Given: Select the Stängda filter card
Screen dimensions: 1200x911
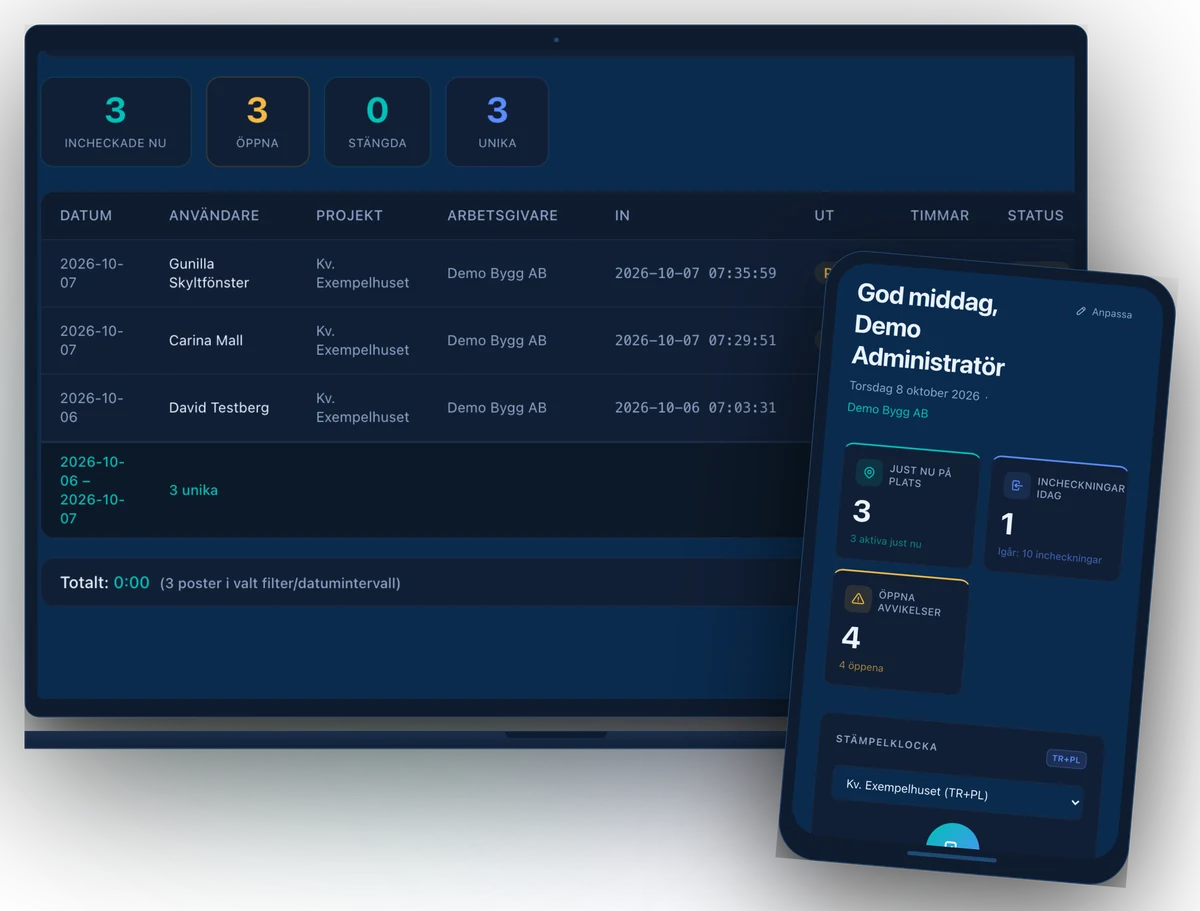Looking at the screenshot, I should 377,122.
